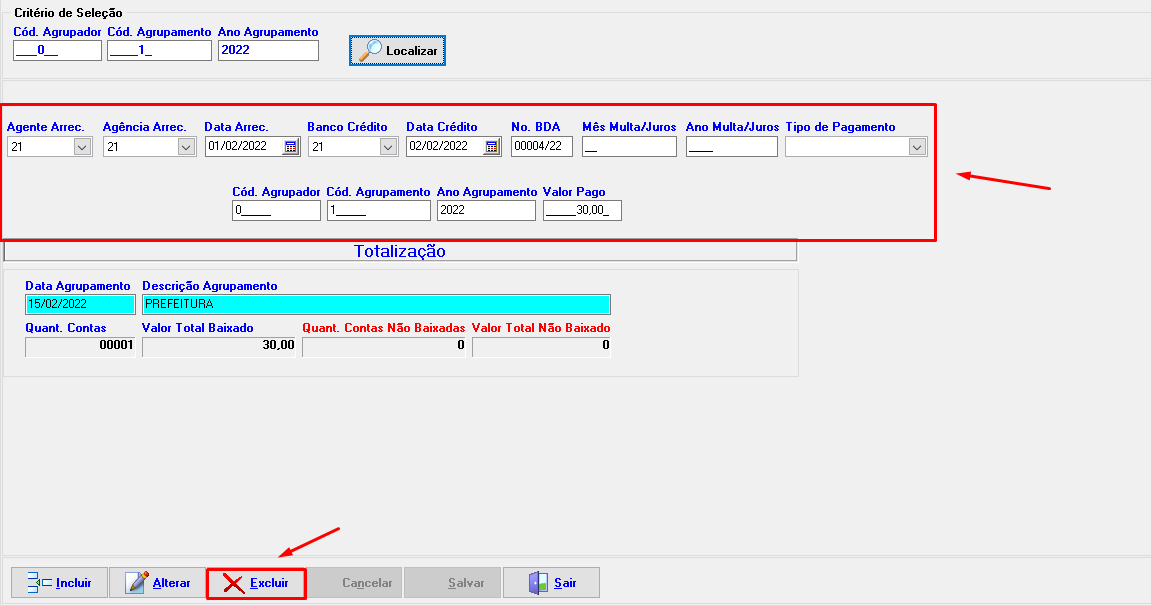Viewport: 1151px width, 606px height.
Task: Open the Agência Arrec. dropdown list
Action: point(186,147)
